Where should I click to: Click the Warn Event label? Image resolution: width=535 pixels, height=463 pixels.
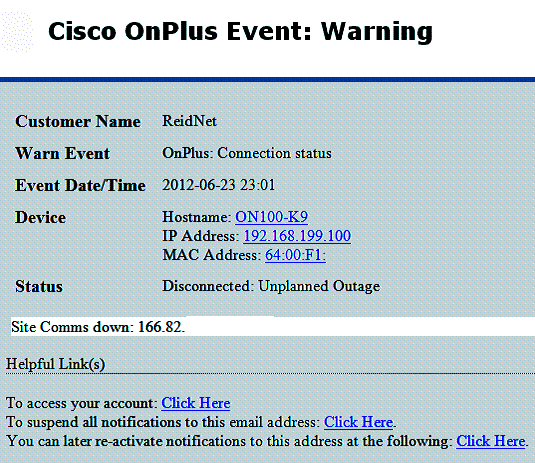pyautogui.click(x=62, y=154)
